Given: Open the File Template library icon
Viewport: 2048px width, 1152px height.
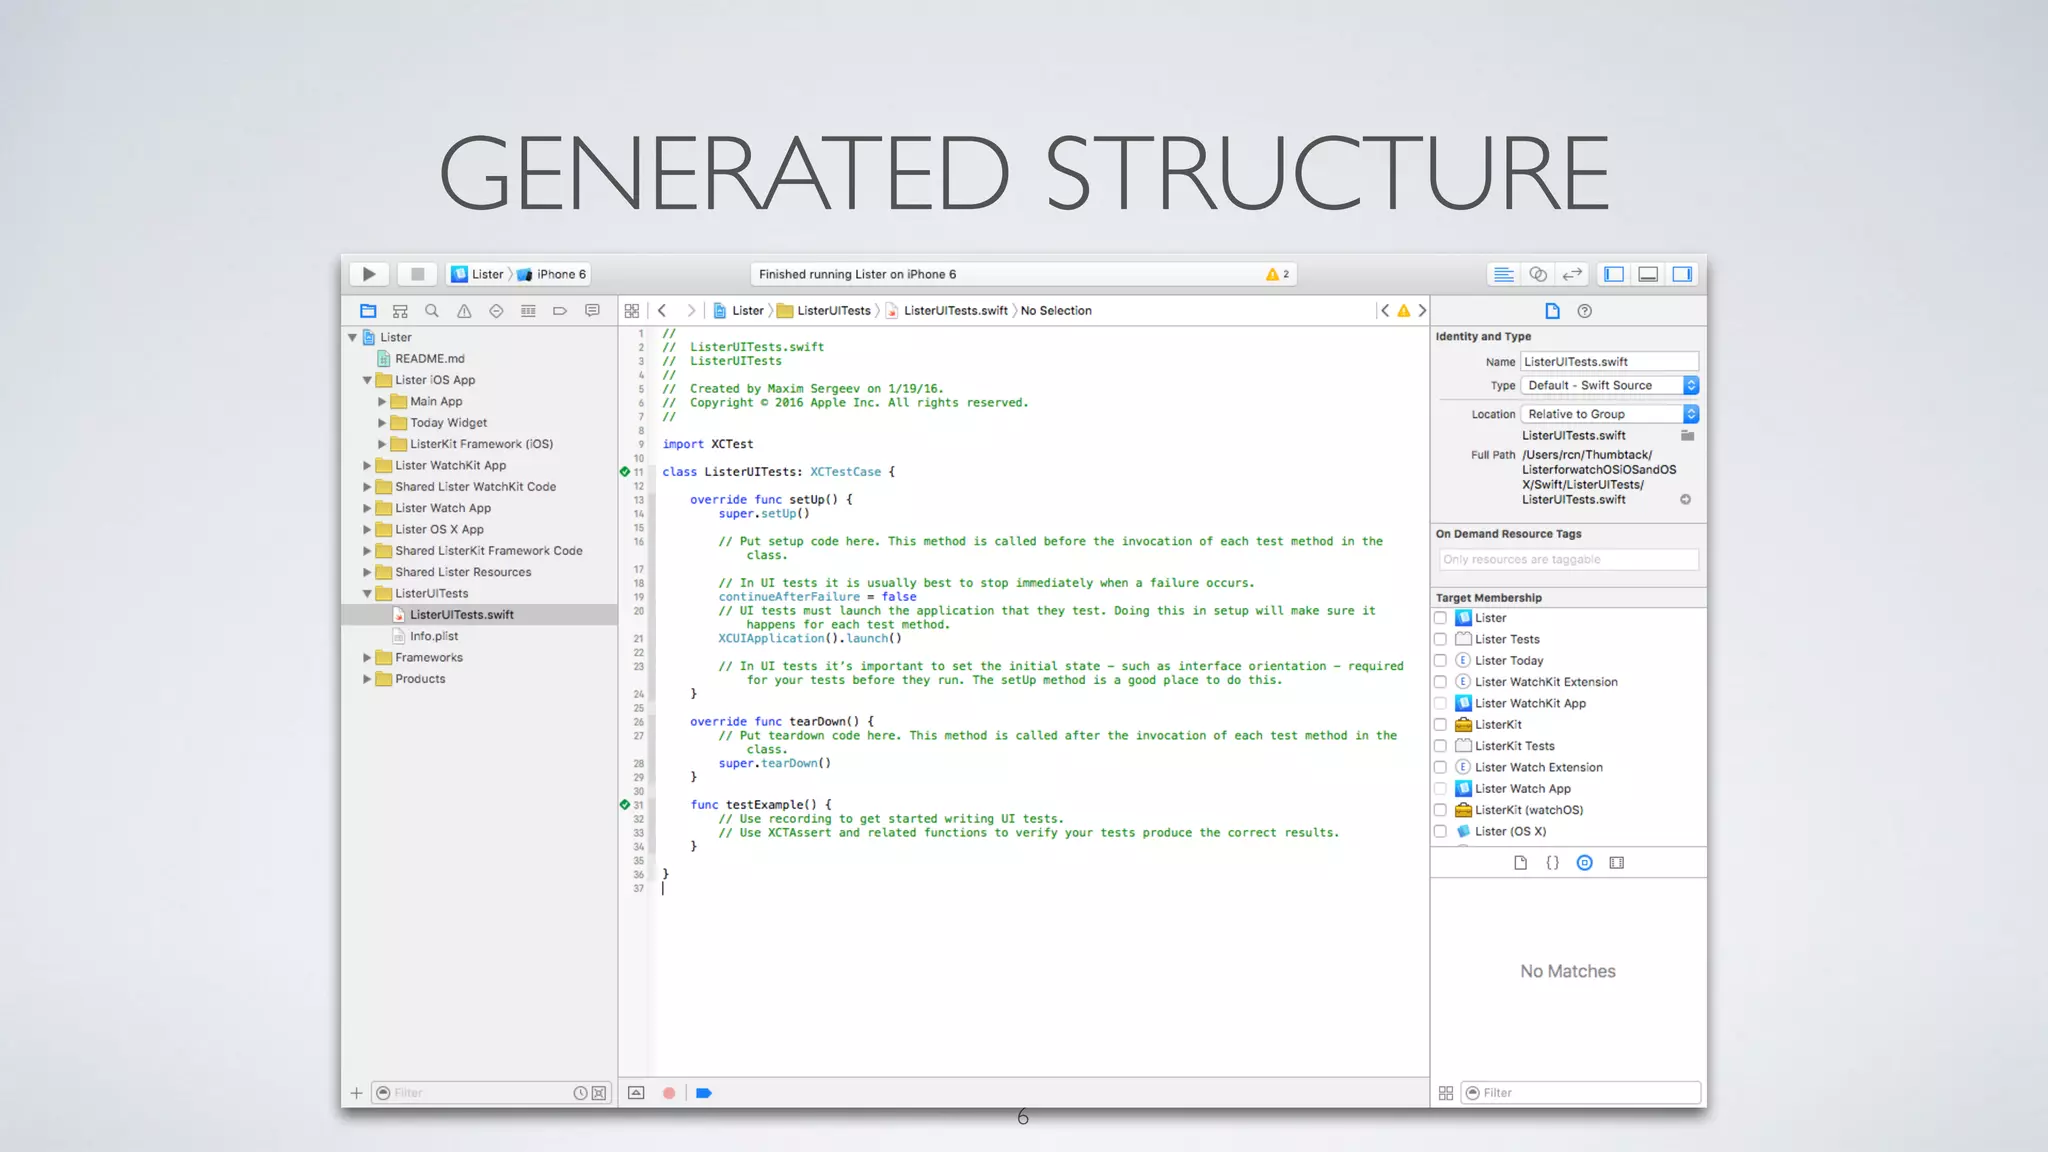Looking at the screenshot, I should 1520,863.
